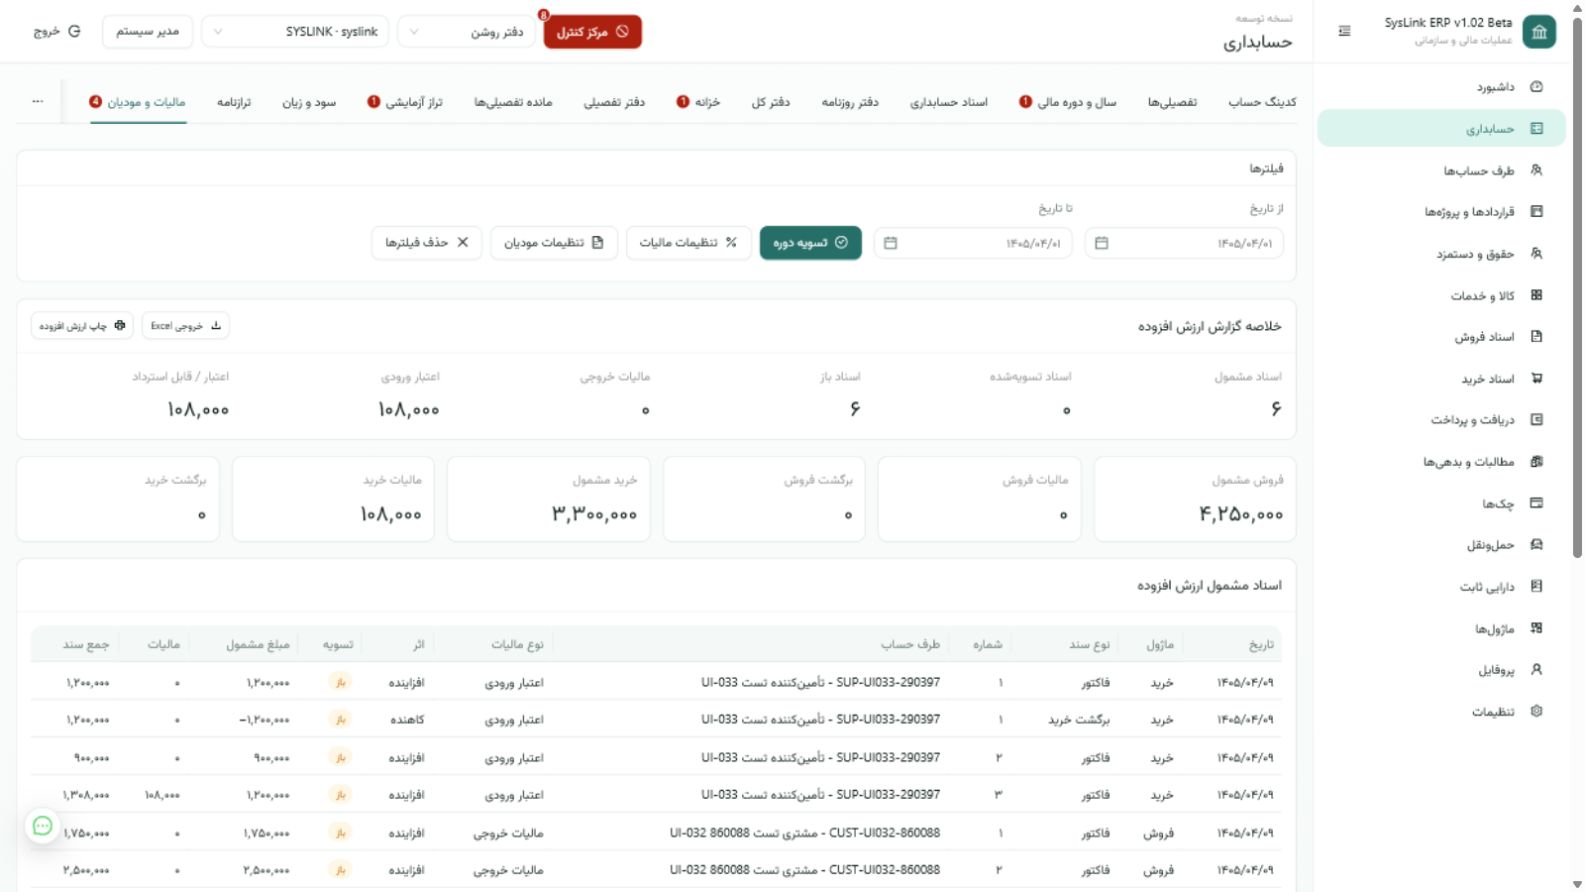Collapse the sidebar with the menu toggle icon
Viewport: 1585px width, 892px height.
(1344, 31)
